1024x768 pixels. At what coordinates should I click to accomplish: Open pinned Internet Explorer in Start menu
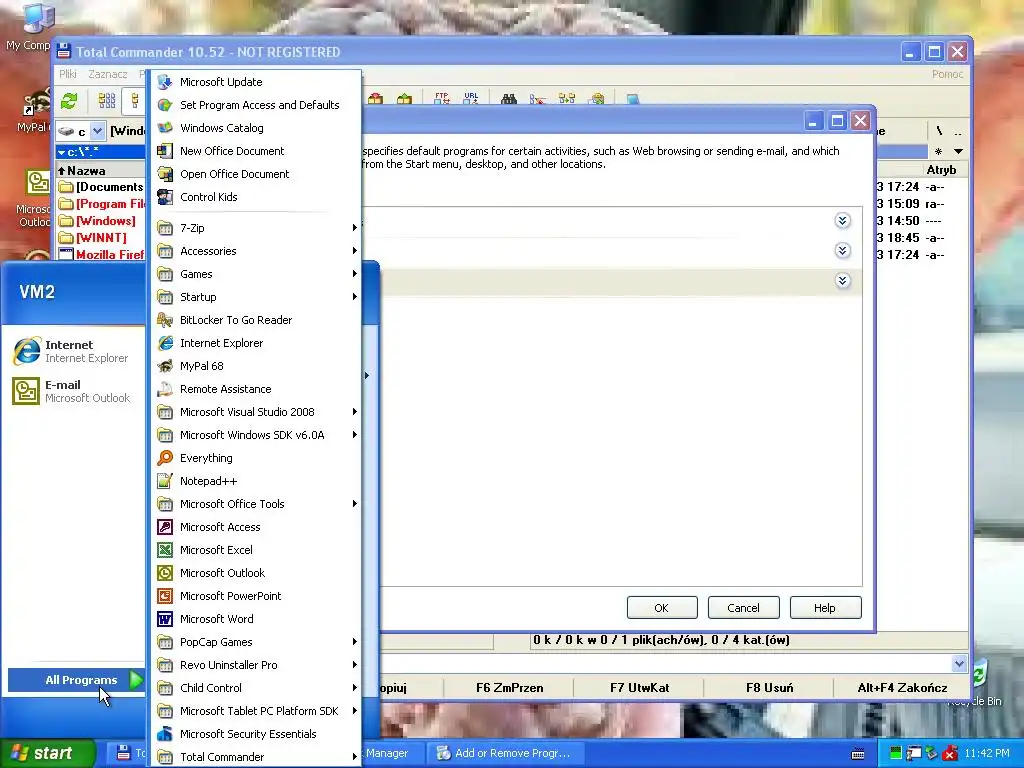click(72, 351)
